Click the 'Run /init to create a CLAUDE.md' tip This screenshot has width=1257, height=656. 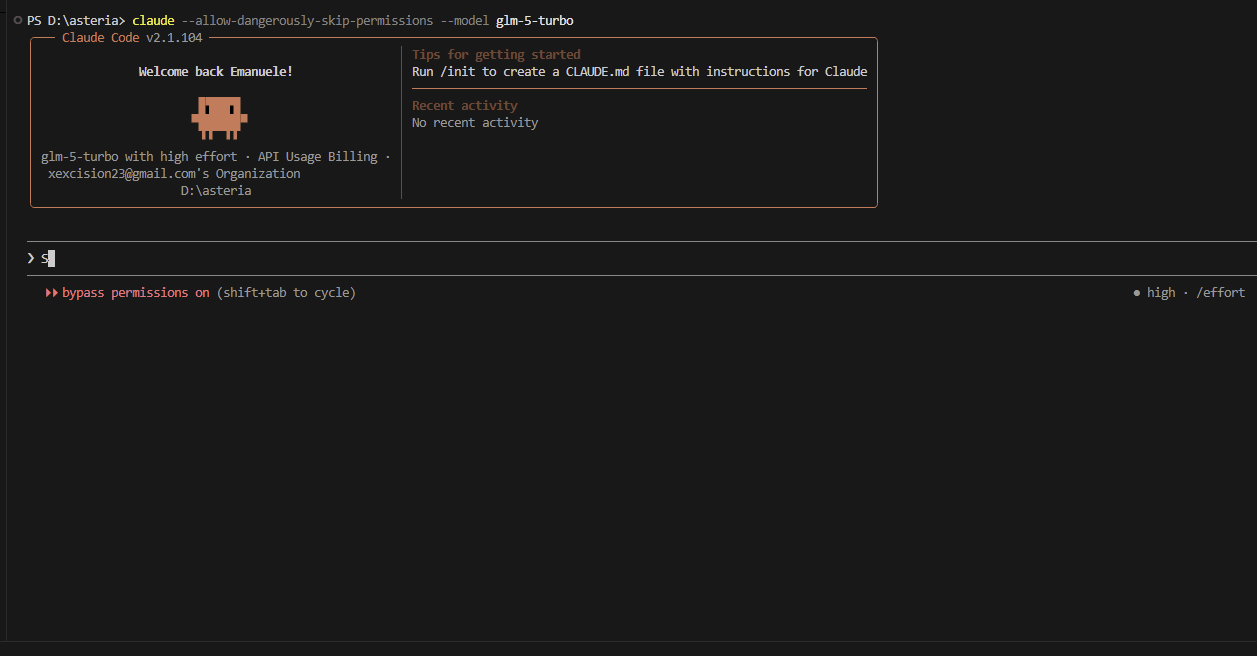639,72
